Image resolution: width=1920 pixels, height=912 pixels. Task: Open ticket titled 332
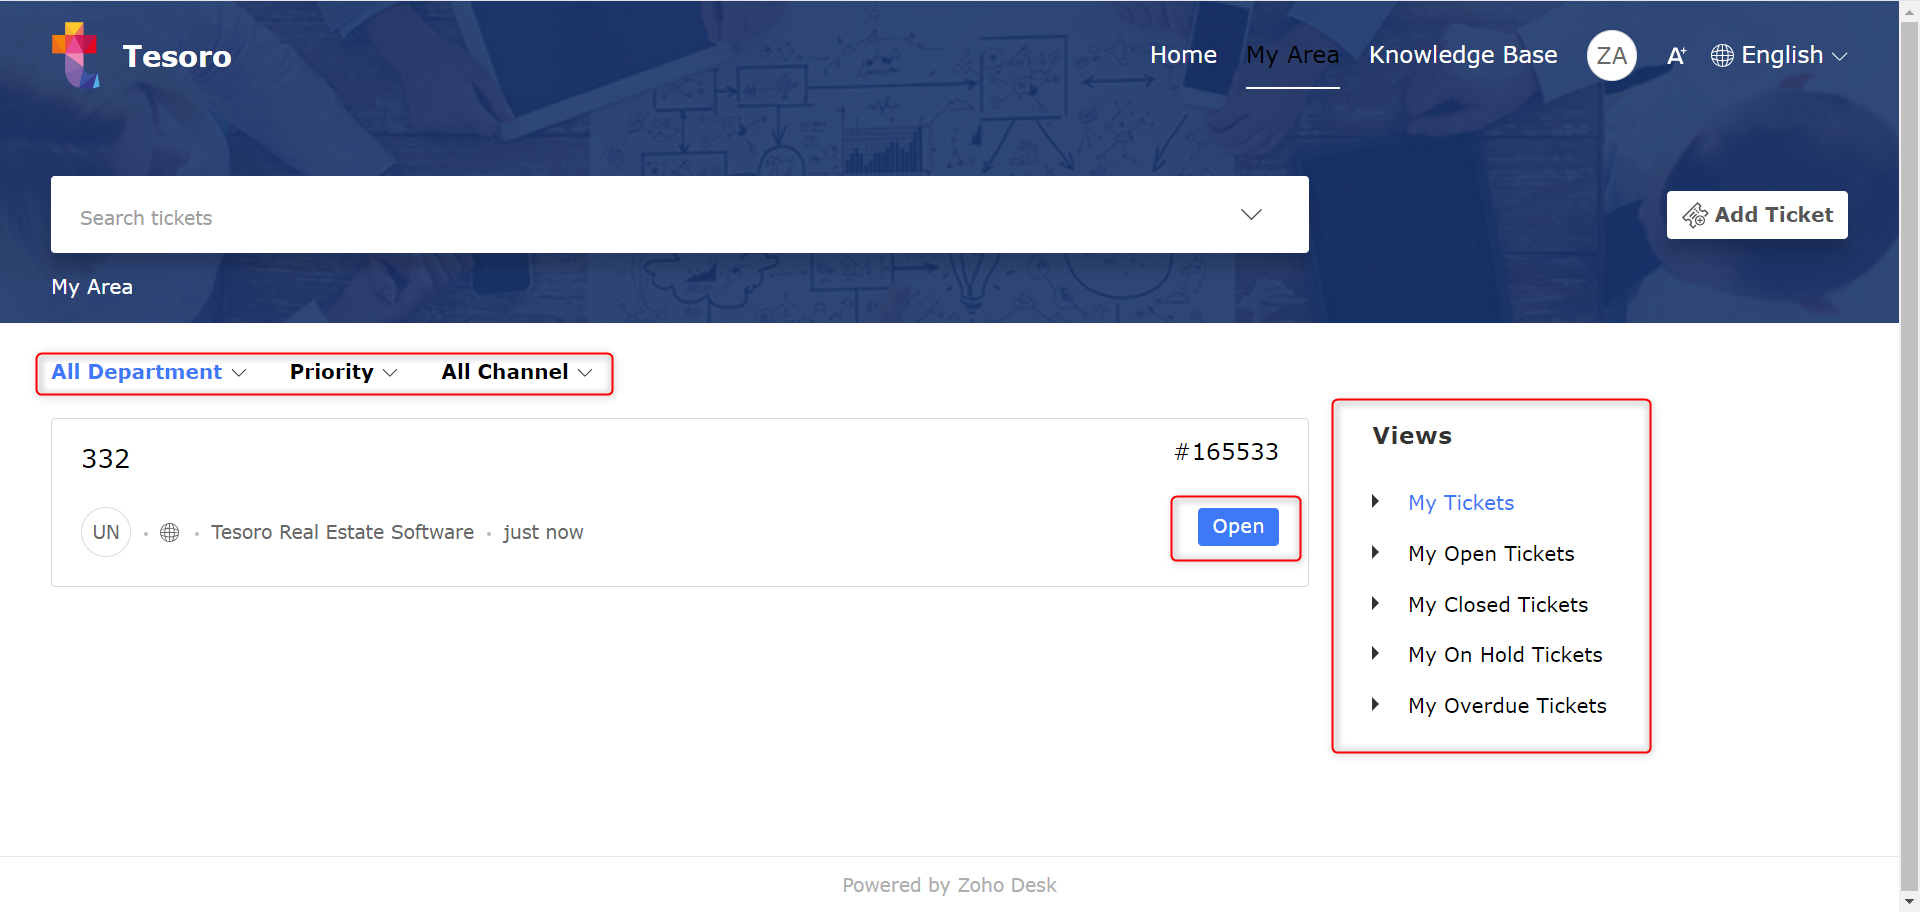pos(106,459)
